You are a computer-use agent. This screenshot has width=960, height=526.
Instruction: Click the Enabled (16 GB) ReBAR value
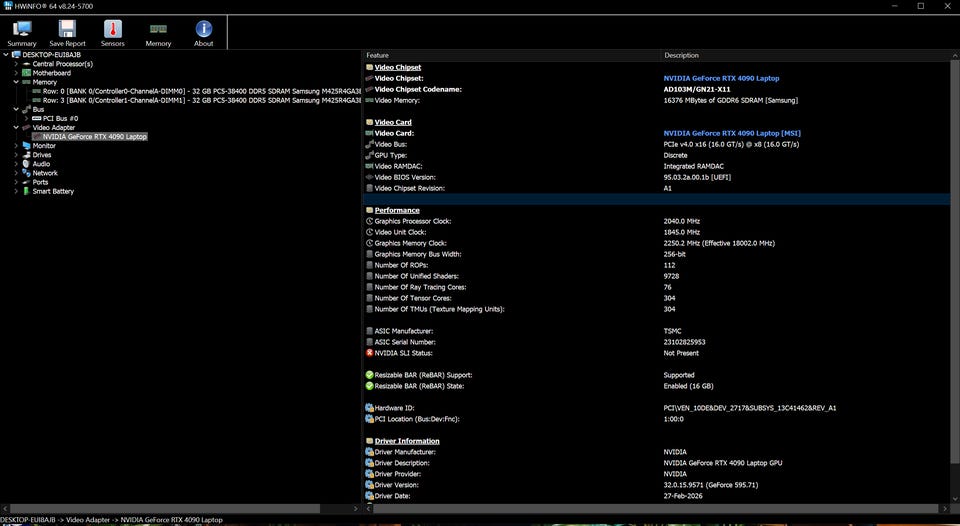point(688,386)
